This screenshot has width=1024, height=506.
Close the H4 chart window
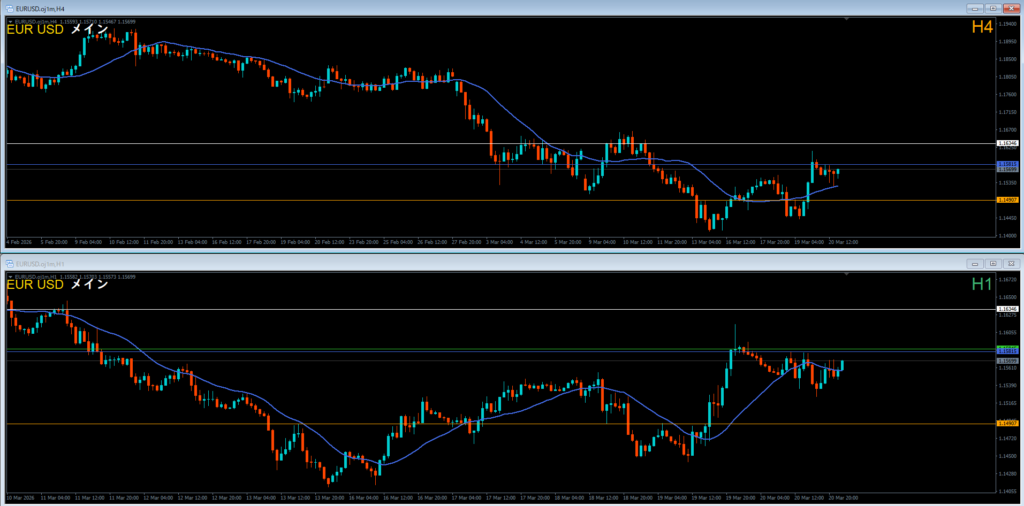tap(1011, 7)
